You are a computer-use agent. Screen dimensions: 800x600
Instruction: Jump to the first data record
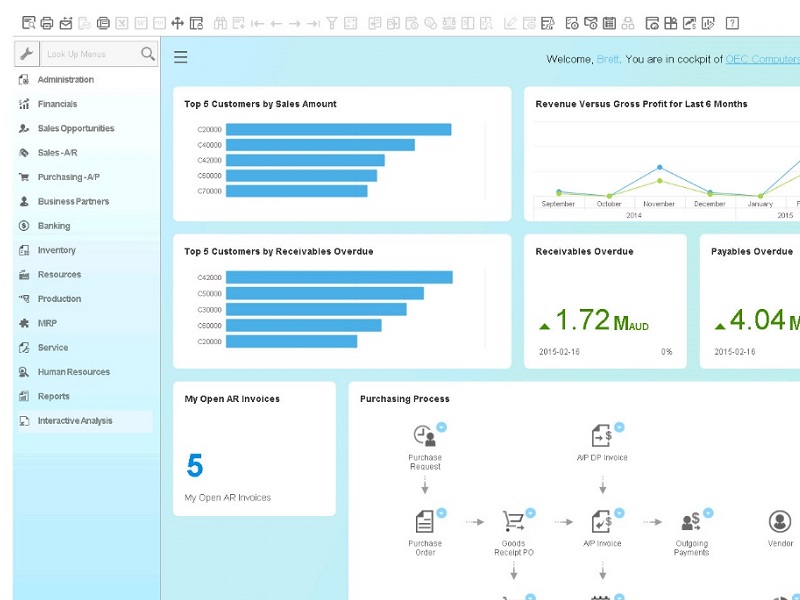(258, 23)
